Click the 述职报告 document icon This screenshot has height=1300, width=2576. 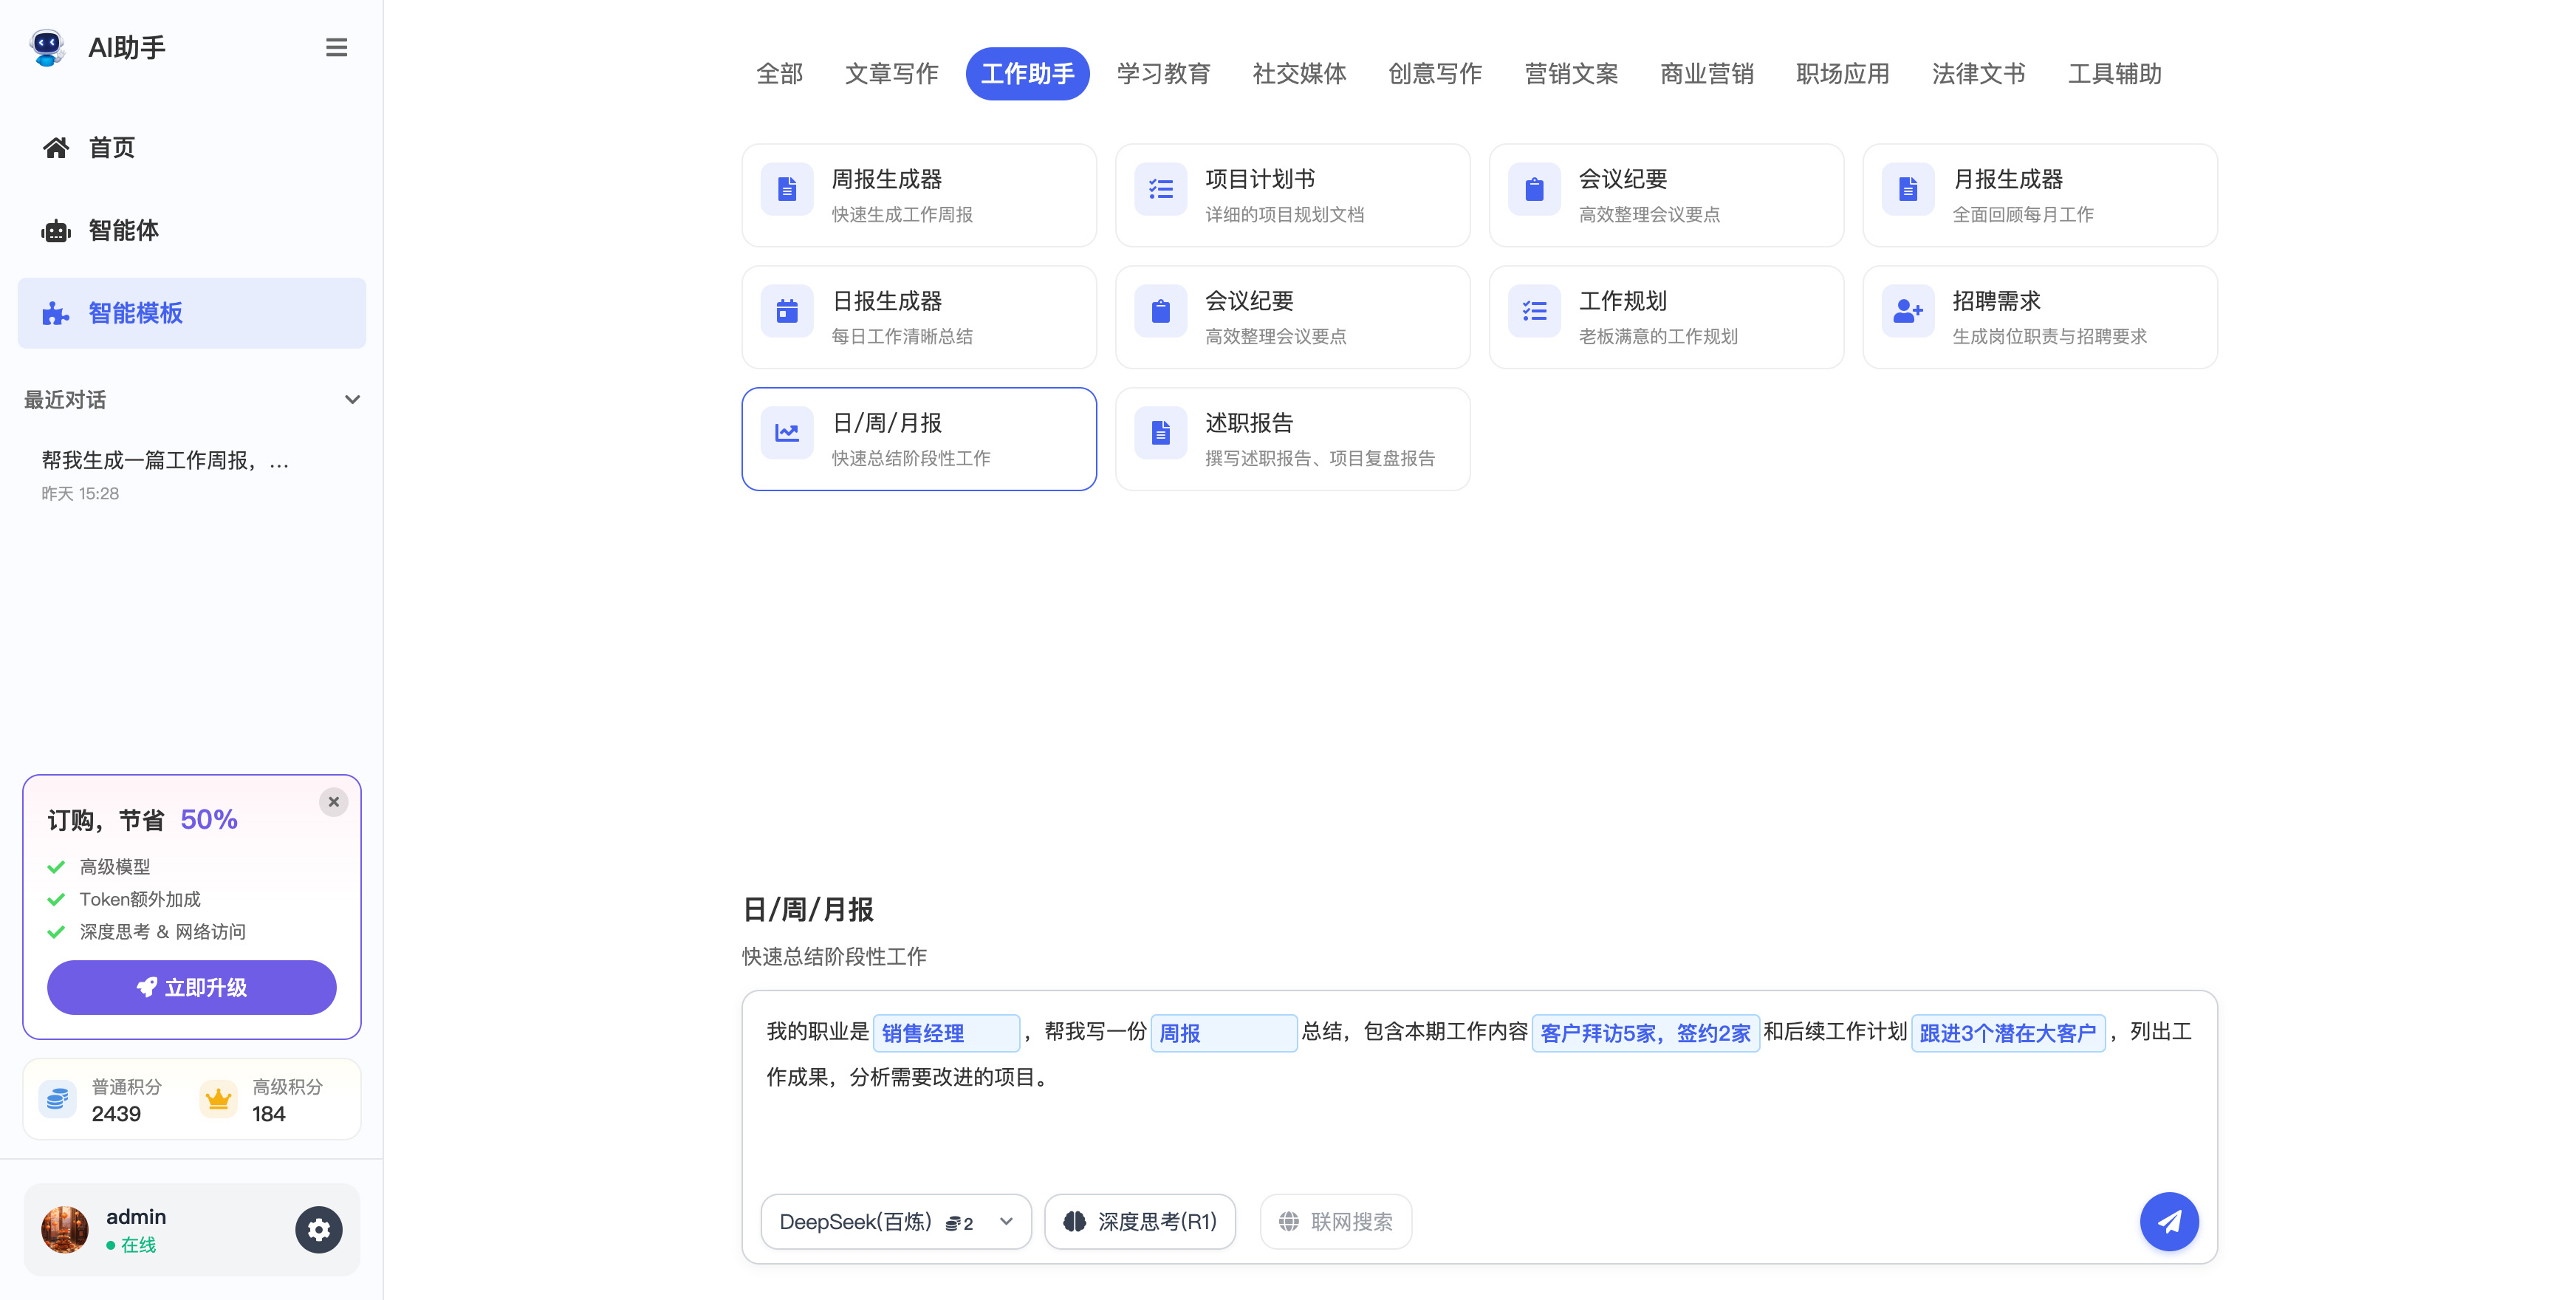tap(1161, 433)
